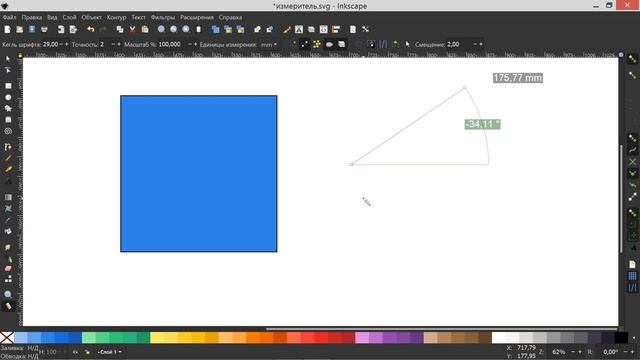Toggle layer lock in status bar
Screen dimensions: 640x360
[87, 352]
